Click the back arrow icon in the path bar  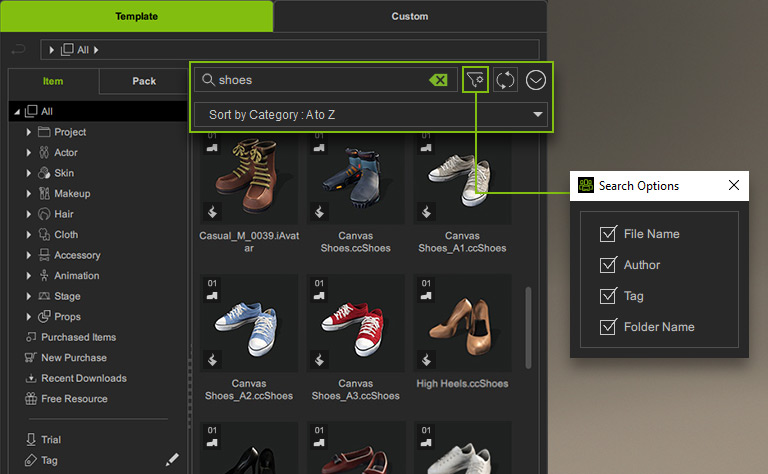tap(18, 49)
